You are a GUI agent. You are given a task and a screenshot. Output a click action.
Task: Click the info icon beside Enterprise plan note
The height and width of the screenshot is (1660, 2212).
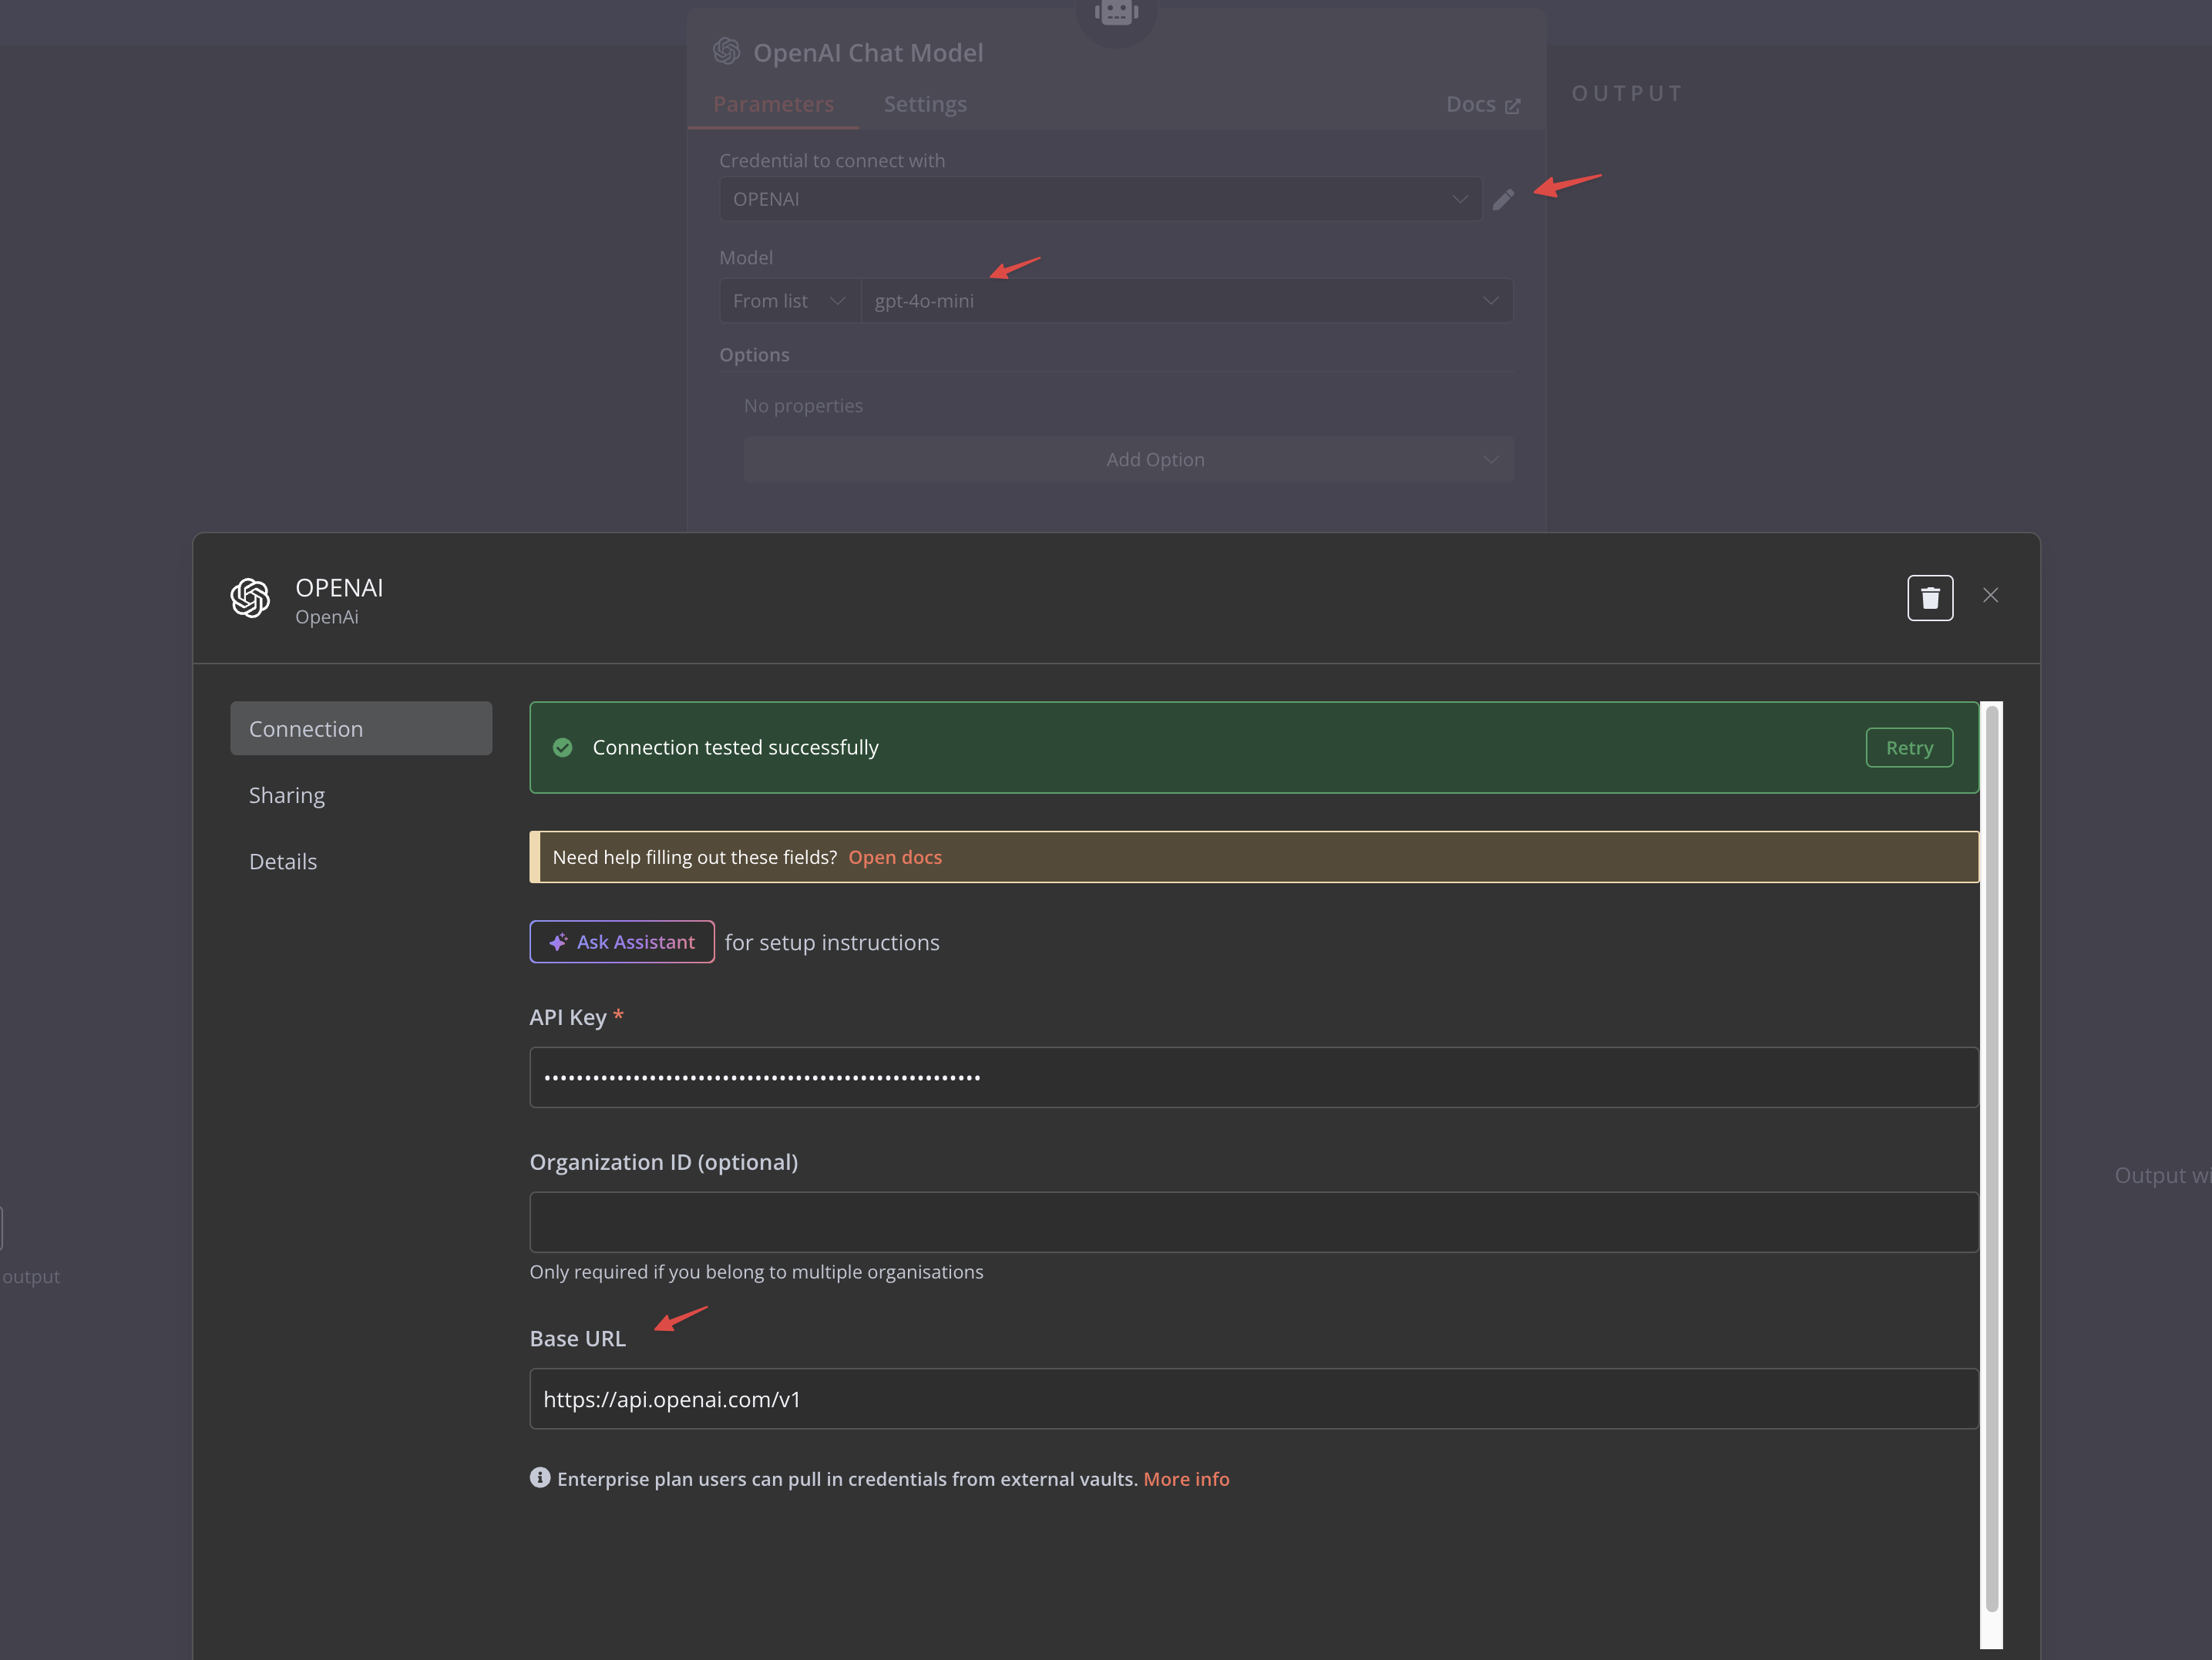540,1478
